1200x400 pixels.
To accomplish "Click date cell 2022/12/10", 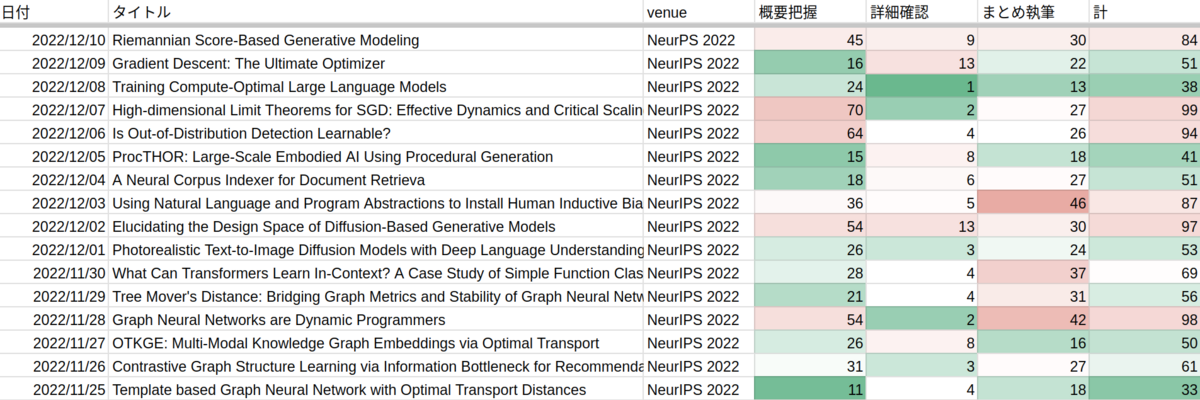I will coord(54,41).
